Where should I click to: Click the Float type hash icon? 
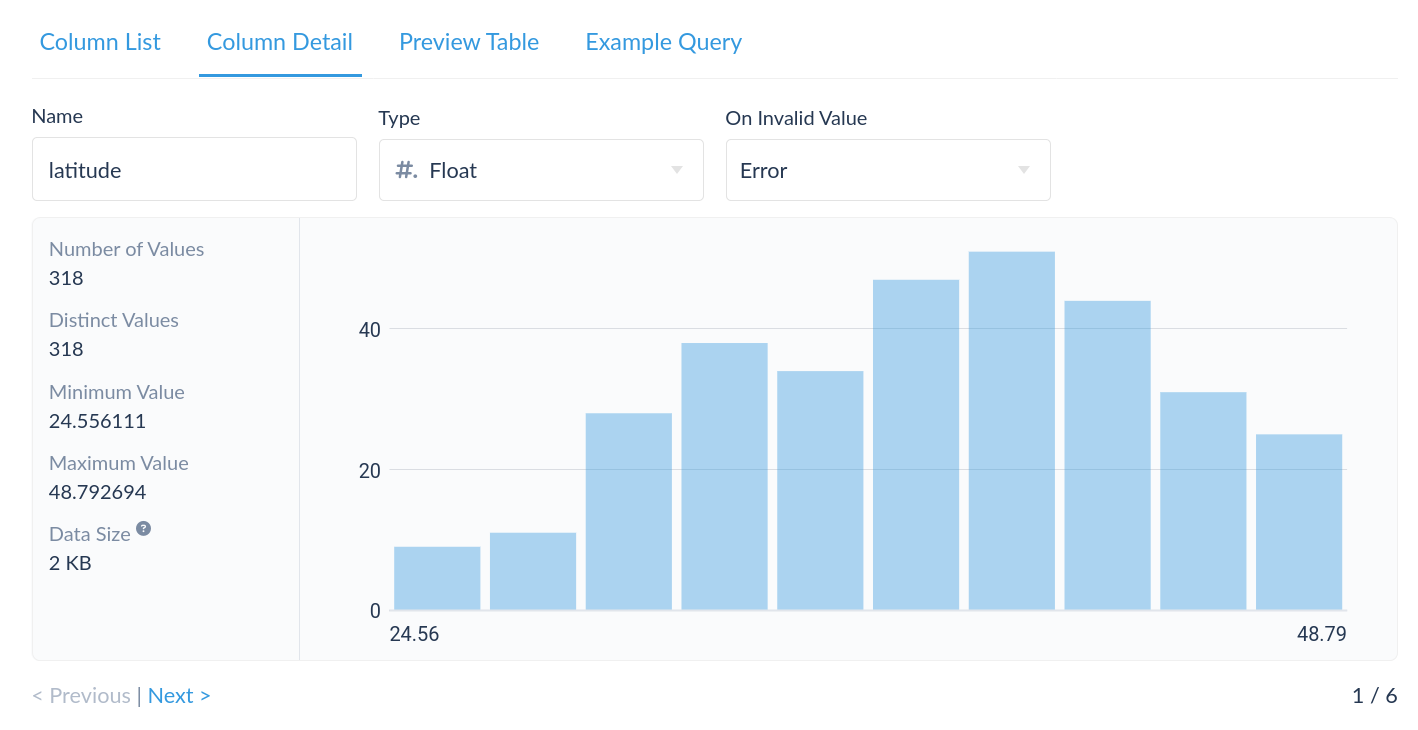pos(406,170)
